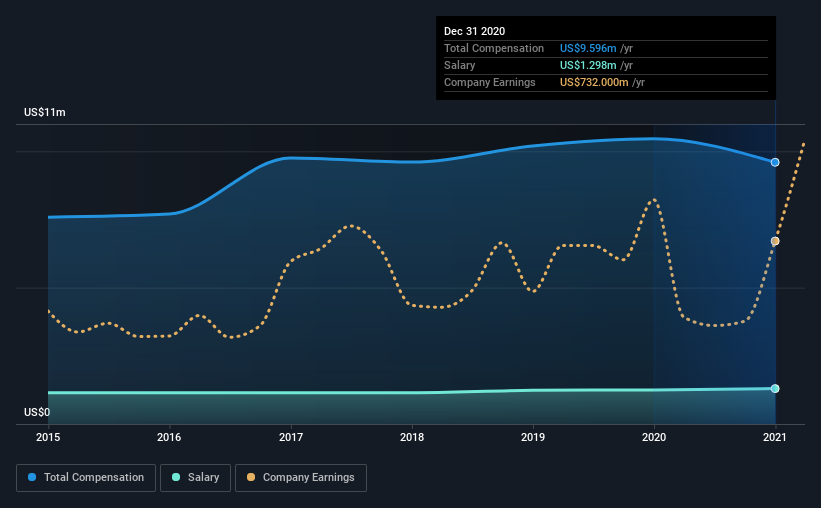Click the 2015 x-axis label

(x=48, y=437)
